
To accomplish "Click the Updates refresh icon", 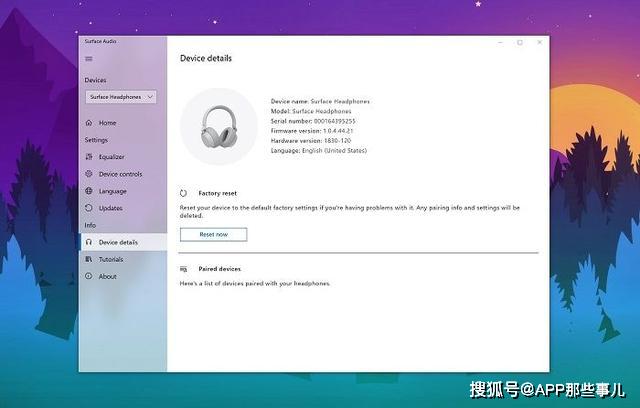I will pos(89,208).
